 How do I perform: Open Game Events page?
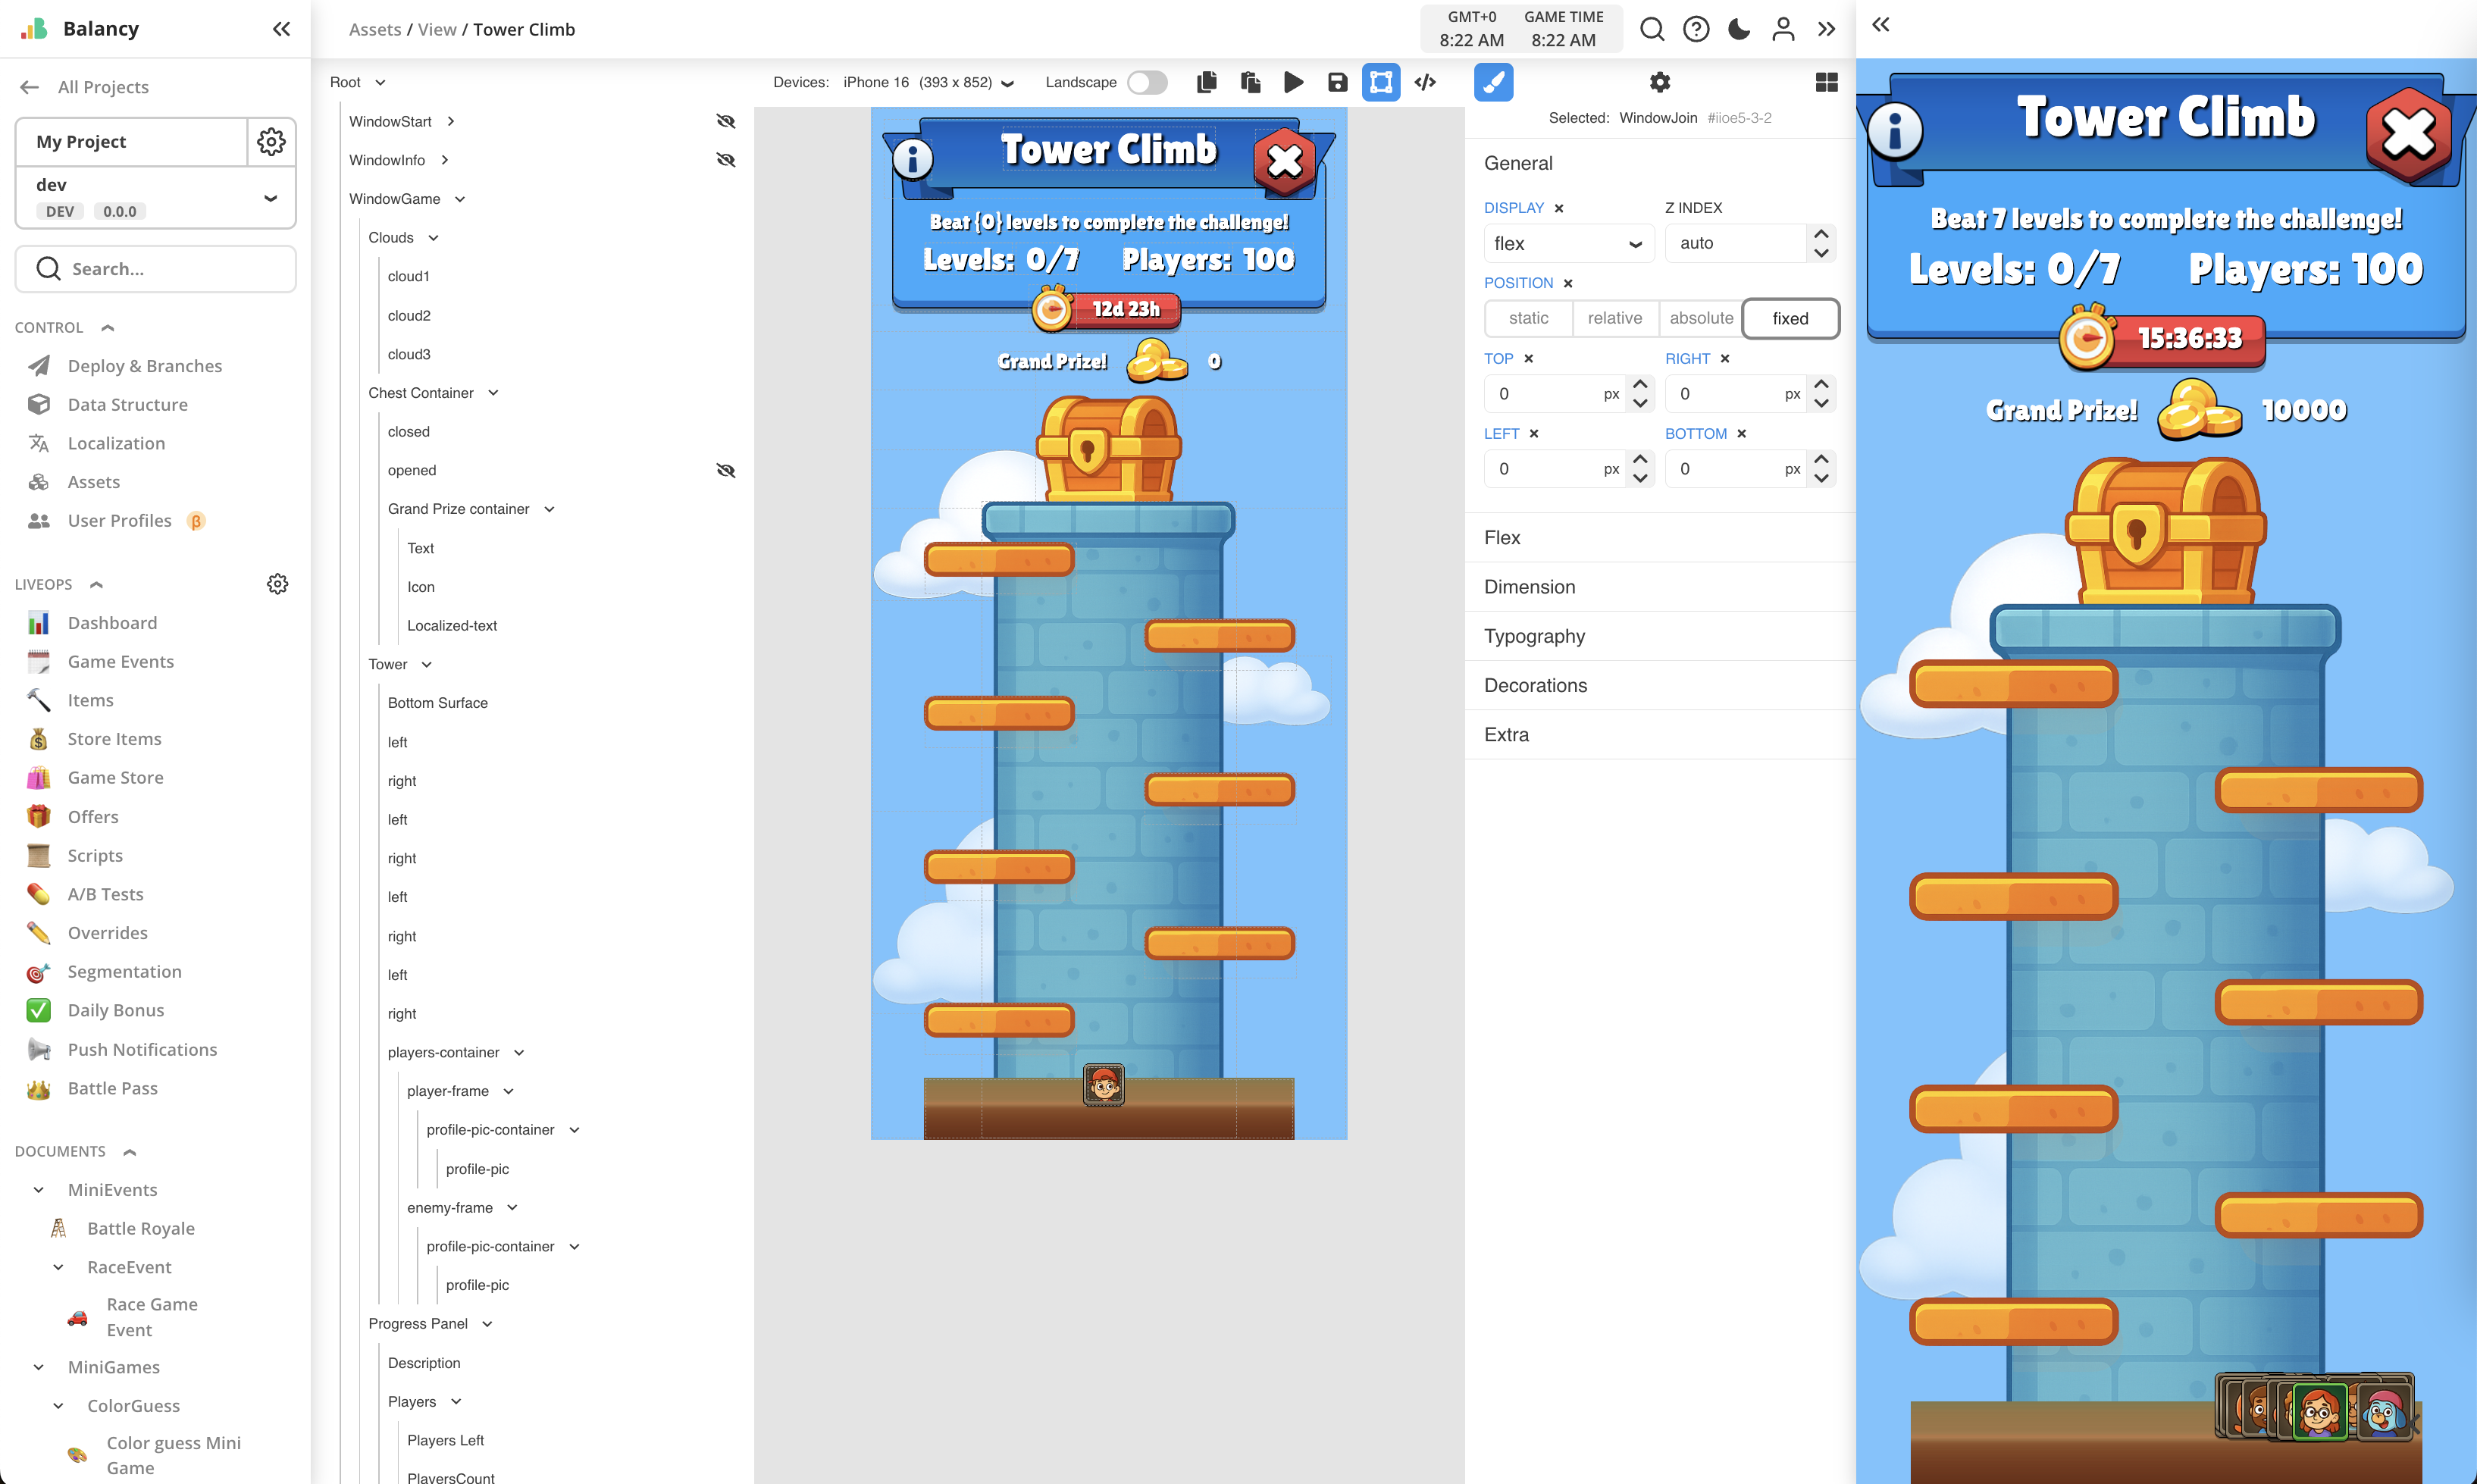[x=120, y=662]
